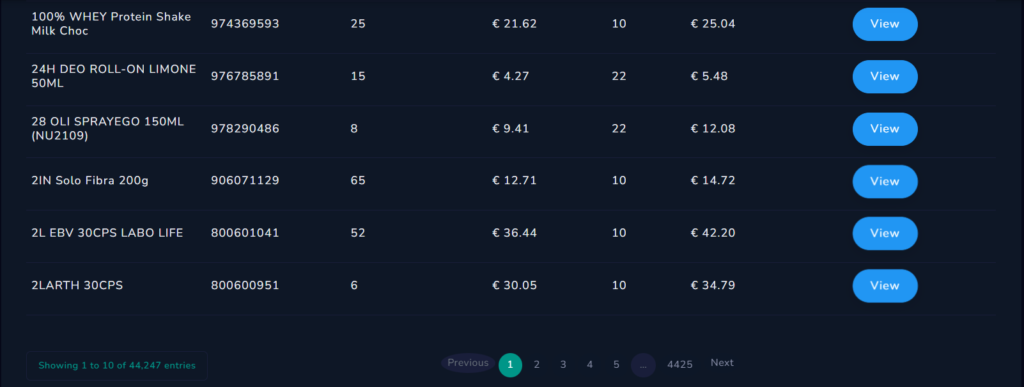Screen dimensions: 1024x387
Task: View the 100% WHEY Protein Shake product
Action: pos(885,24)
